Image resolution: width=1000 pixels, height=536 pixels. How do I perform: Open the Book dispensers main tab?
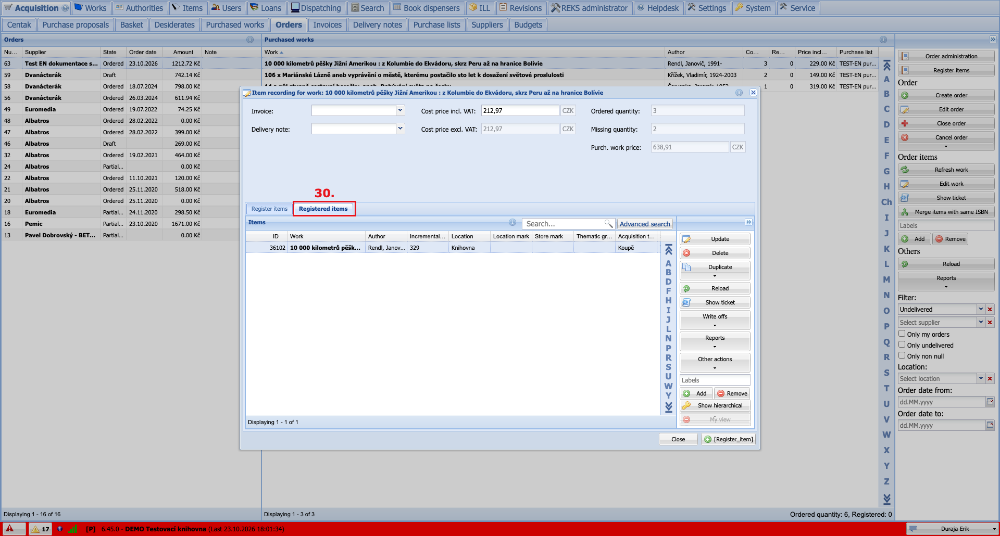coord(425,8)
